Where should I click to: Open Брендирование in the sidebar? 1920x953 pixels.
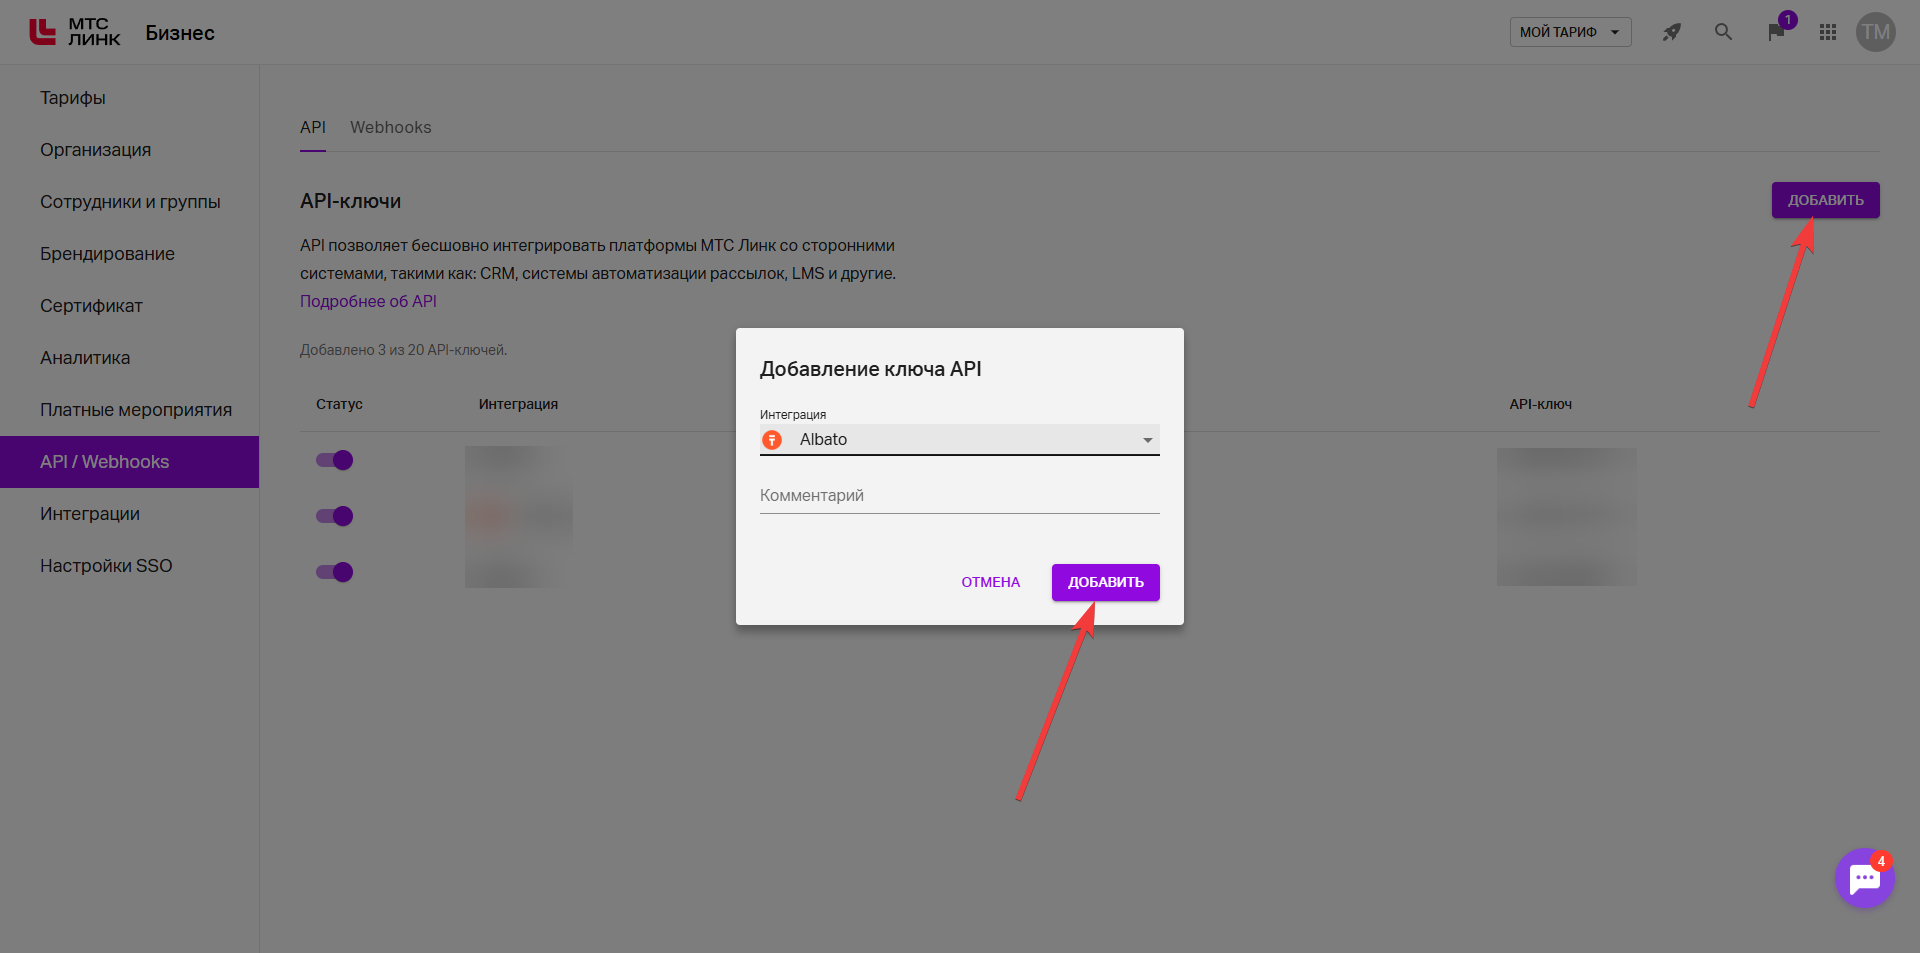(129, 254)
